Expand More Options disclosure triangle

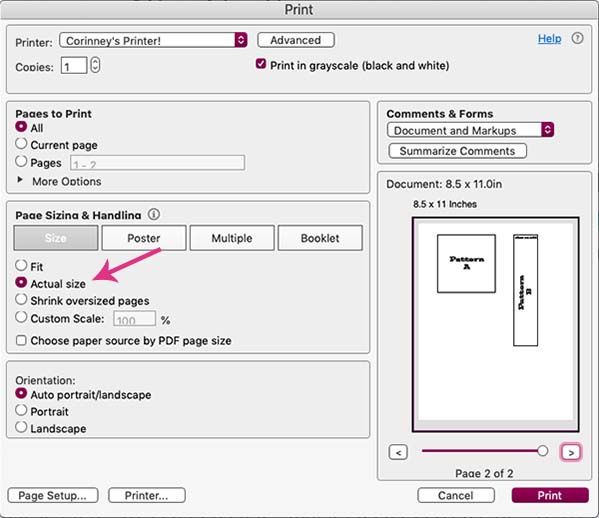coord(20,180)
